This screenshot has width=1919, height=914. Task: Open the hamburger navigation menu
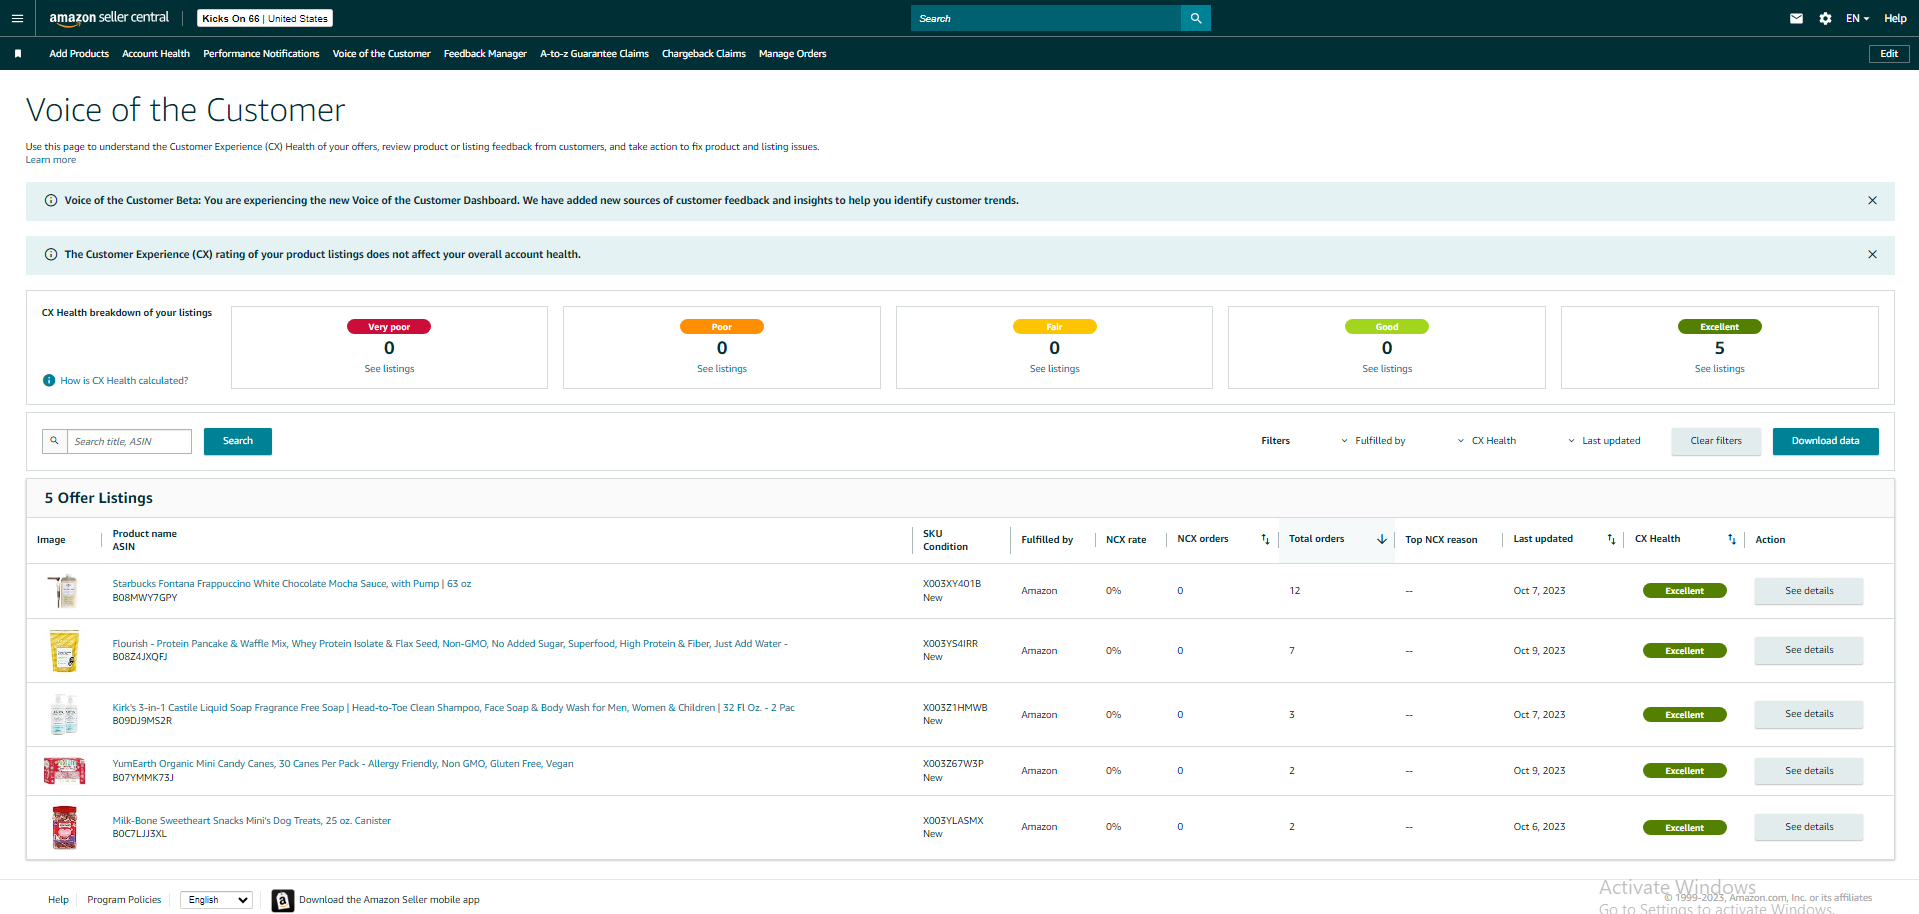pyautogui.click(x=17, y=18)
